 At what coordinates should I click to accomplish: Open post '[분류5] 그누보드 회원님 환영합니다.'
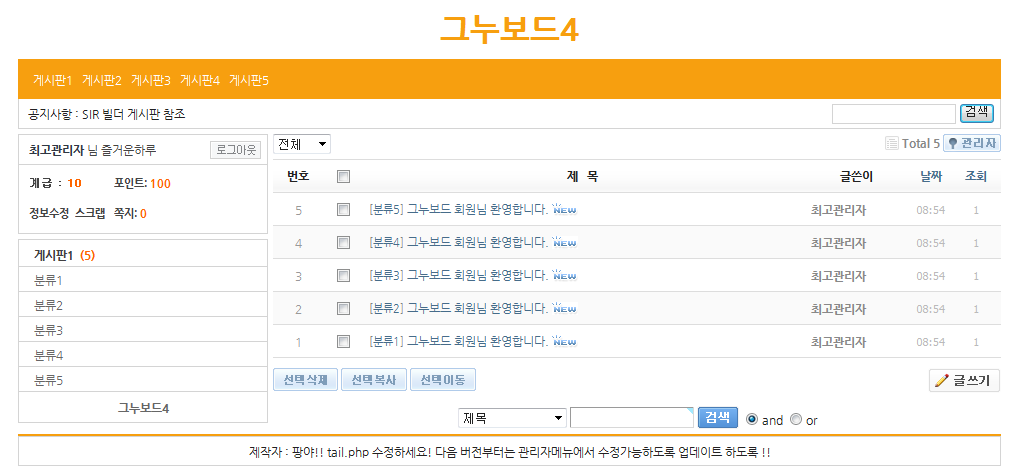coord(458,209)
